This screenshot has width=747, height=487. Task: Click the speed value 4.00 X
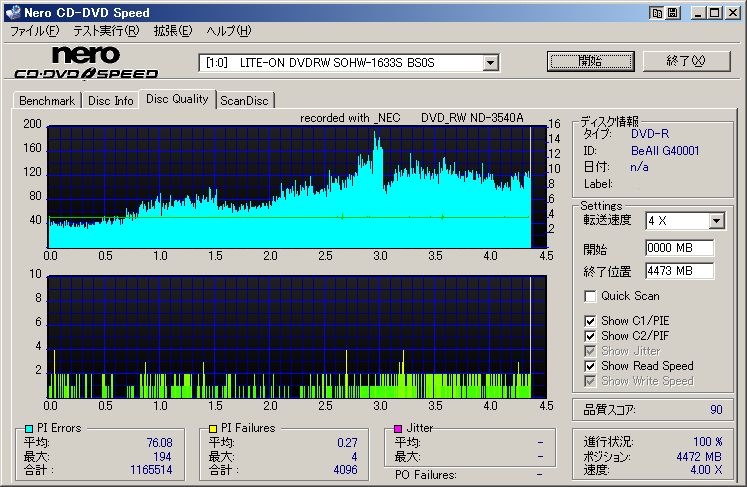707,470
